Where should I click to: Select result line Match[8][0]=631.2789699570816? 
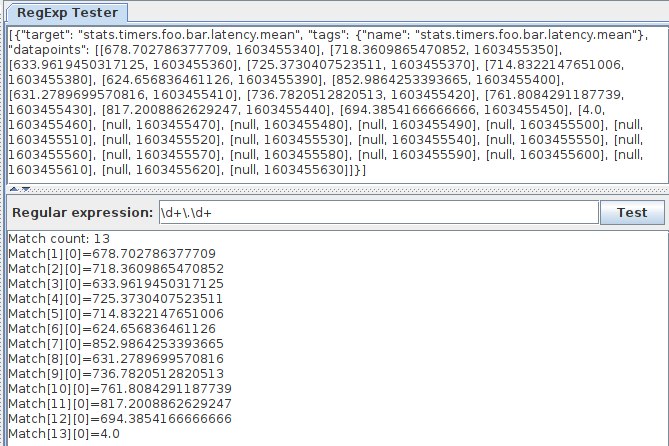pyautogui.click(x=116, y=359)
